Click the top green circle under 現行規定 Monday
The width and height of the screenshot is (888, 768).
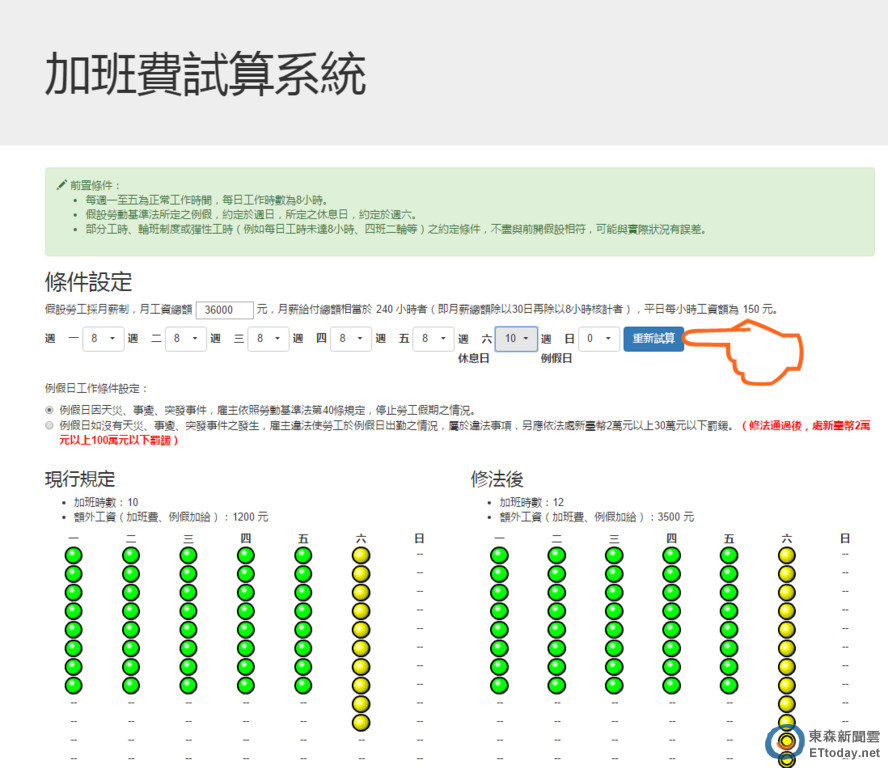[x=74, y=556]
